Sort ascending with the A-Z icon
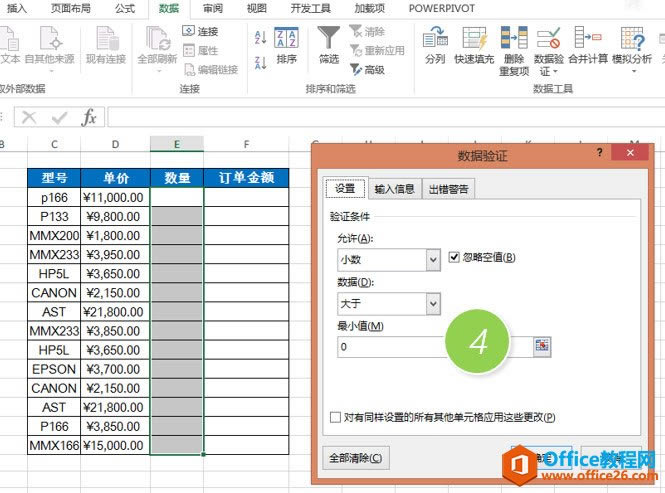This screenshot has width=665, height=493. pyautogui.click(x=260, y=37)
